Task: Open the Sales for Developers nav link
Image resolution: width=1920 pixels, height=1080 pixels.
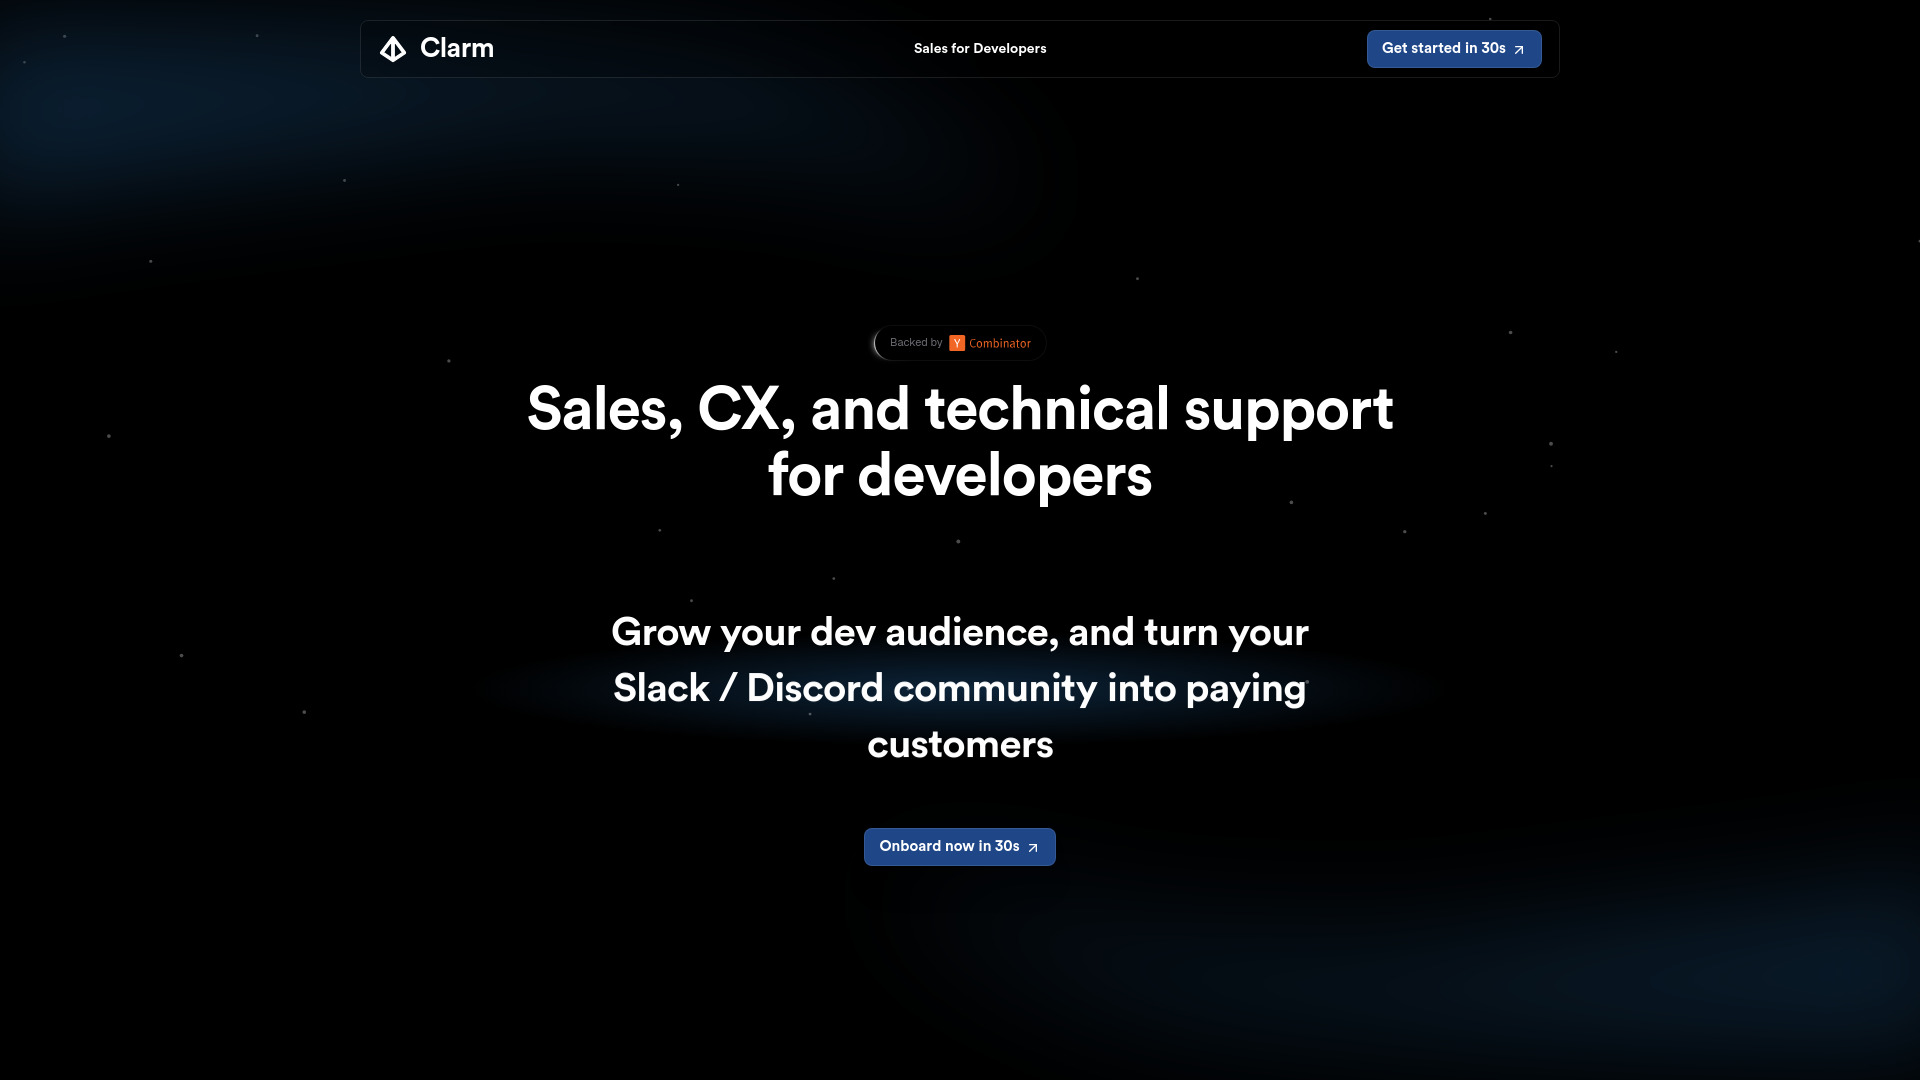Action: 979,48
